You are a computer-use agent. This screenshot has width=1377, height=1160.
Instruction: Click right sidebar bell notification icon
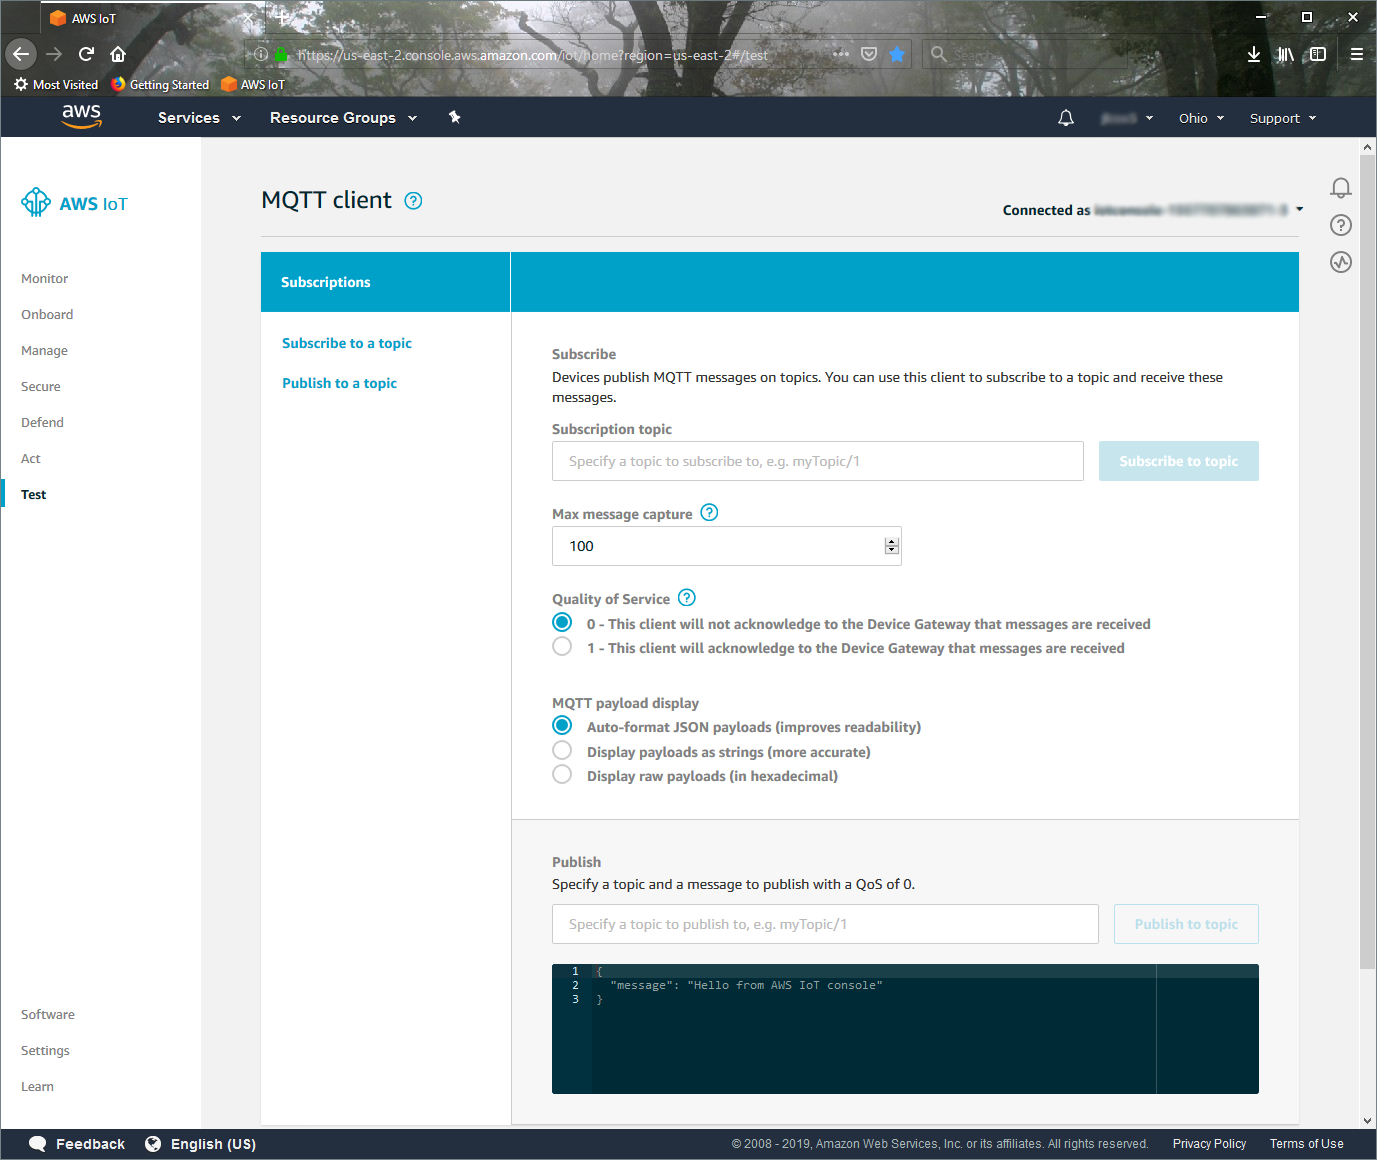coord(1341,188)
